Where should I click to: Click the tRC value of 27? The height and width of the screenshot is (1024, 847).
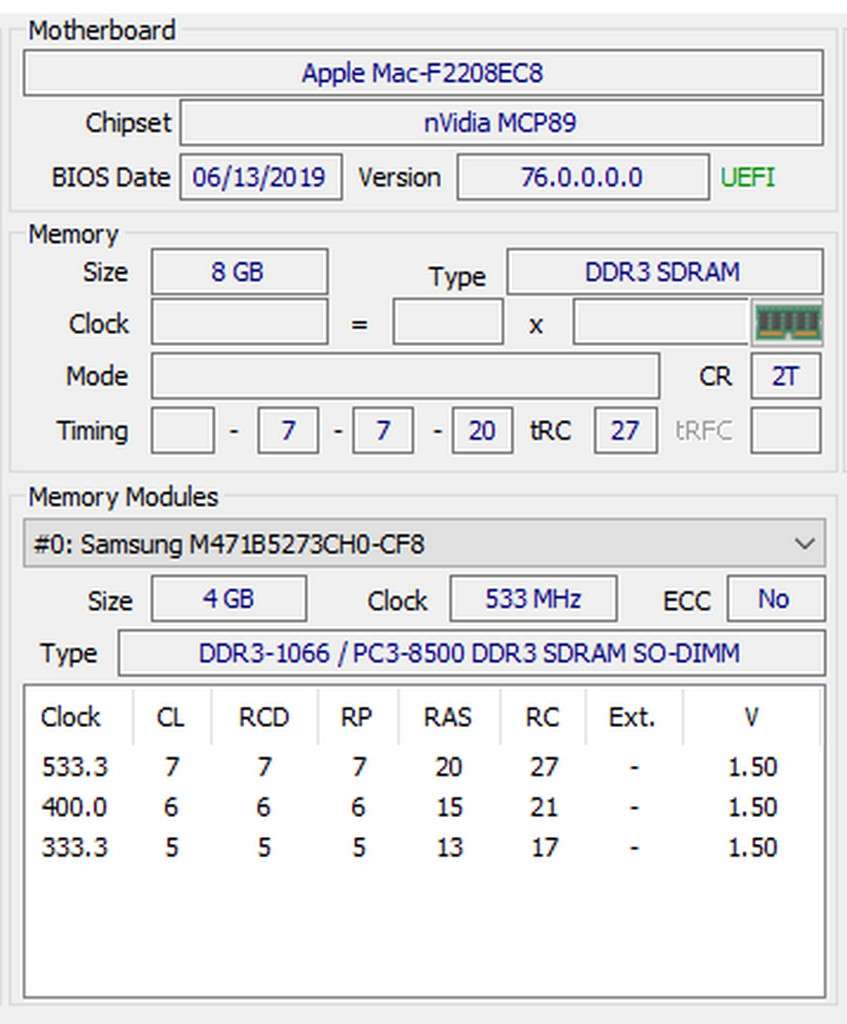coord(625,430)
